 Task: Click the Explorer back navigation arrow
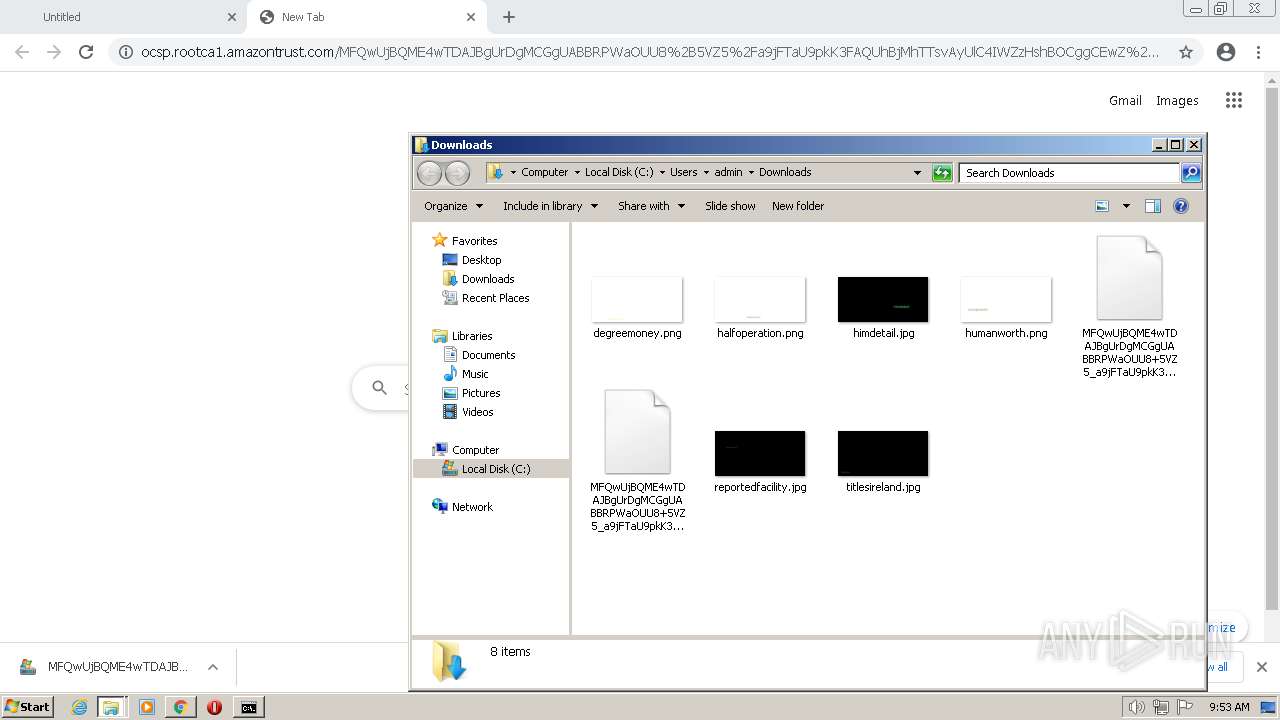pyautogui.click(x=429, y=173)
